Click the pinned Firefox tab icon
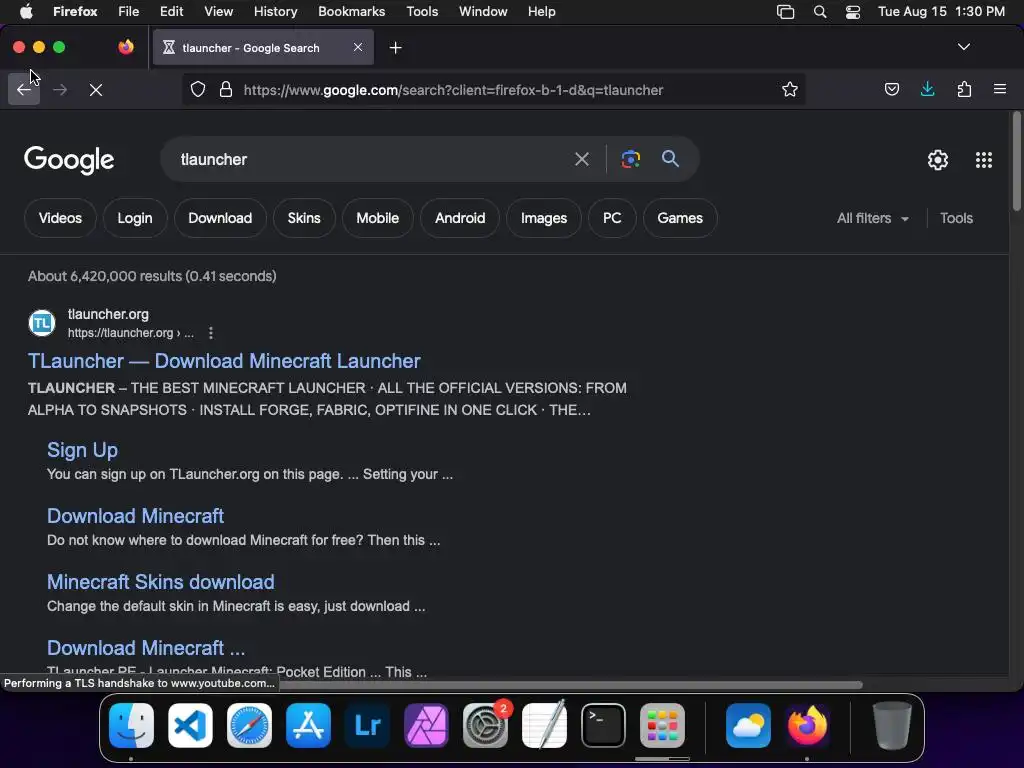This screenshot has height=768, width=1024. coord(126,47)
